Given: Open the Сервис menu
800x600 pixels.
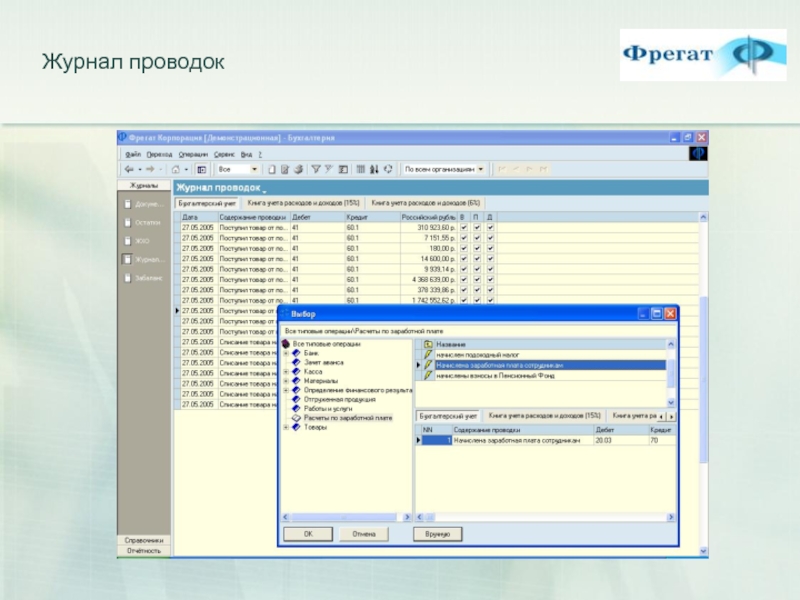Looking at the screenshot, I should [x=224, y=154].
